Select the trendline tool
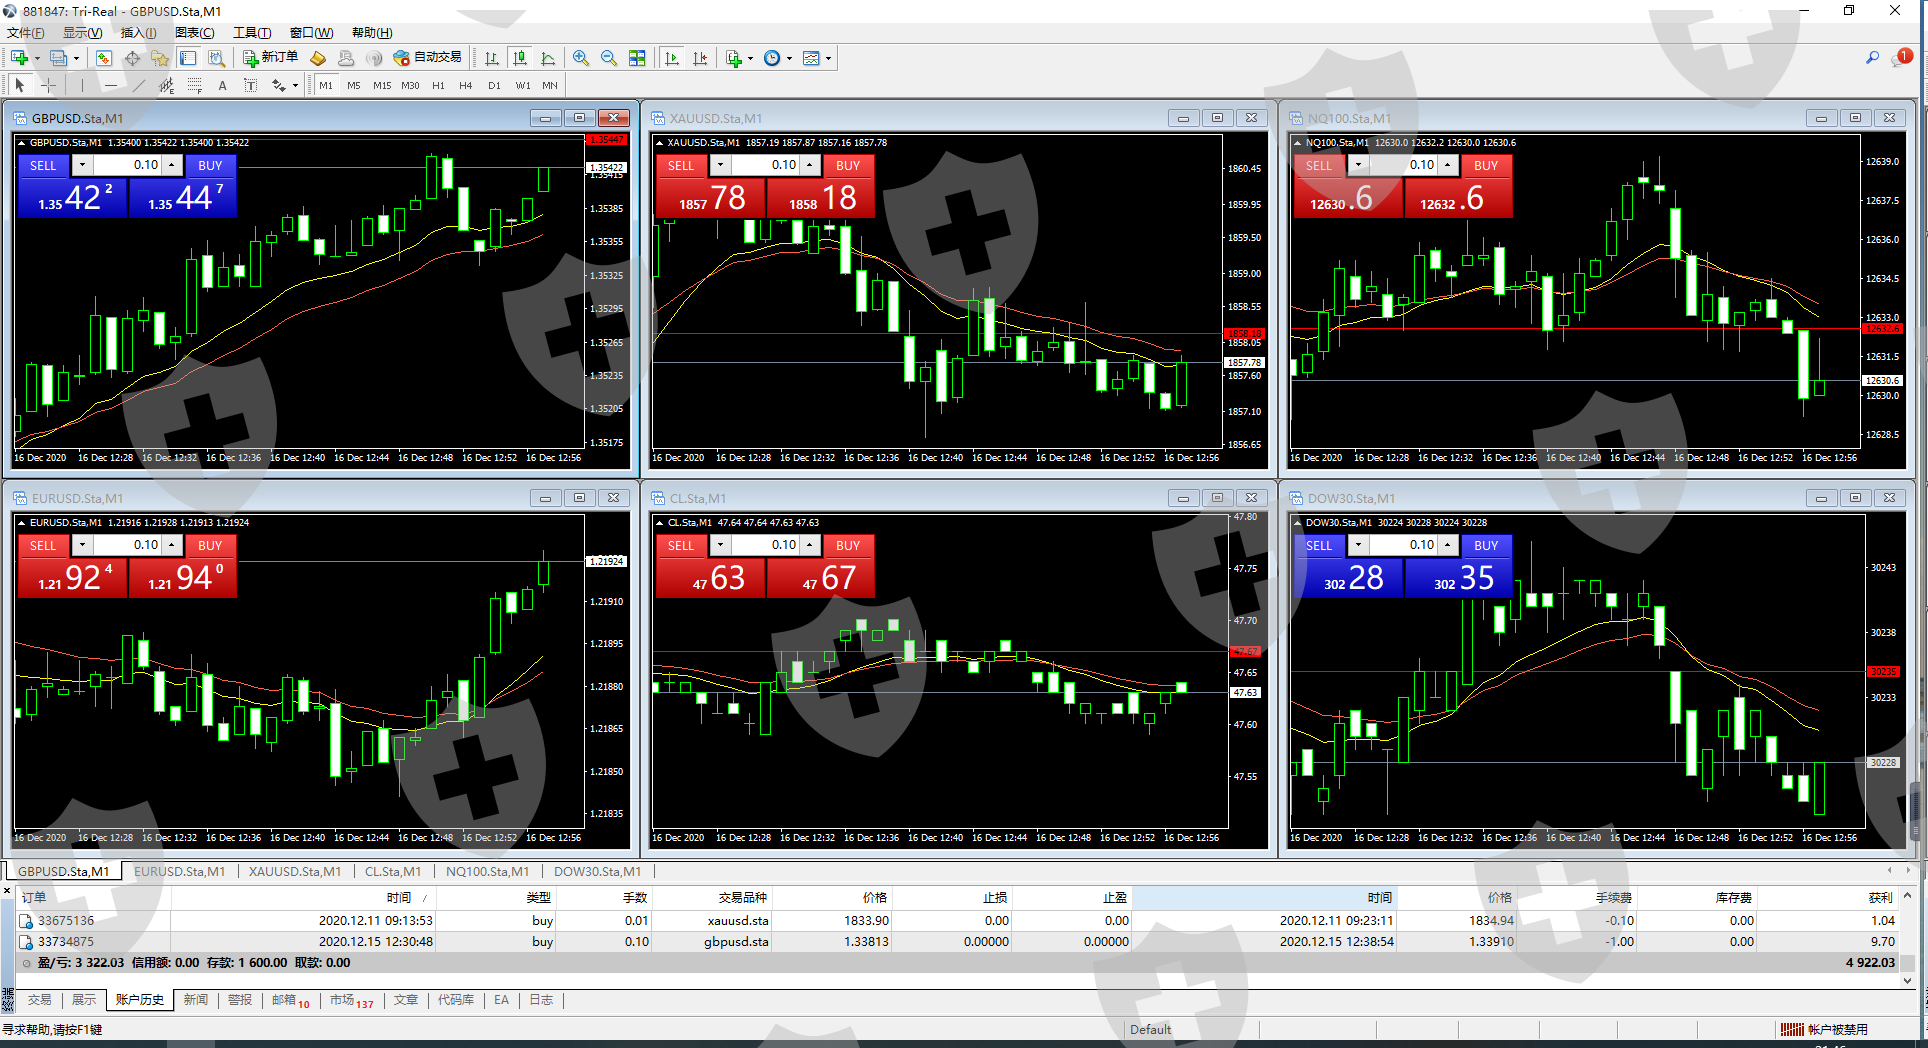 138,86
